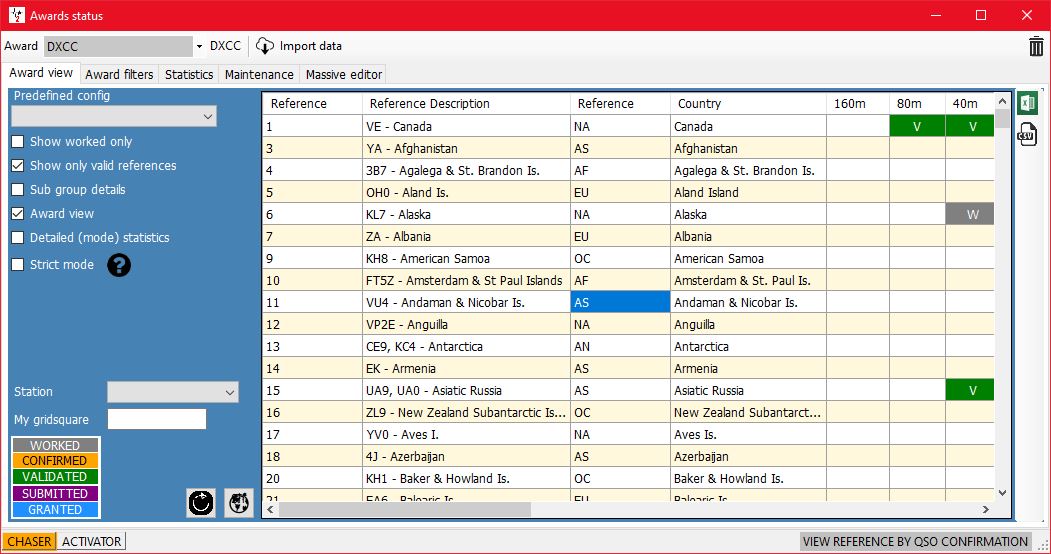The image size is (1051, 554).
Task: Click the 160m band column header
Action: pos(858,104)
